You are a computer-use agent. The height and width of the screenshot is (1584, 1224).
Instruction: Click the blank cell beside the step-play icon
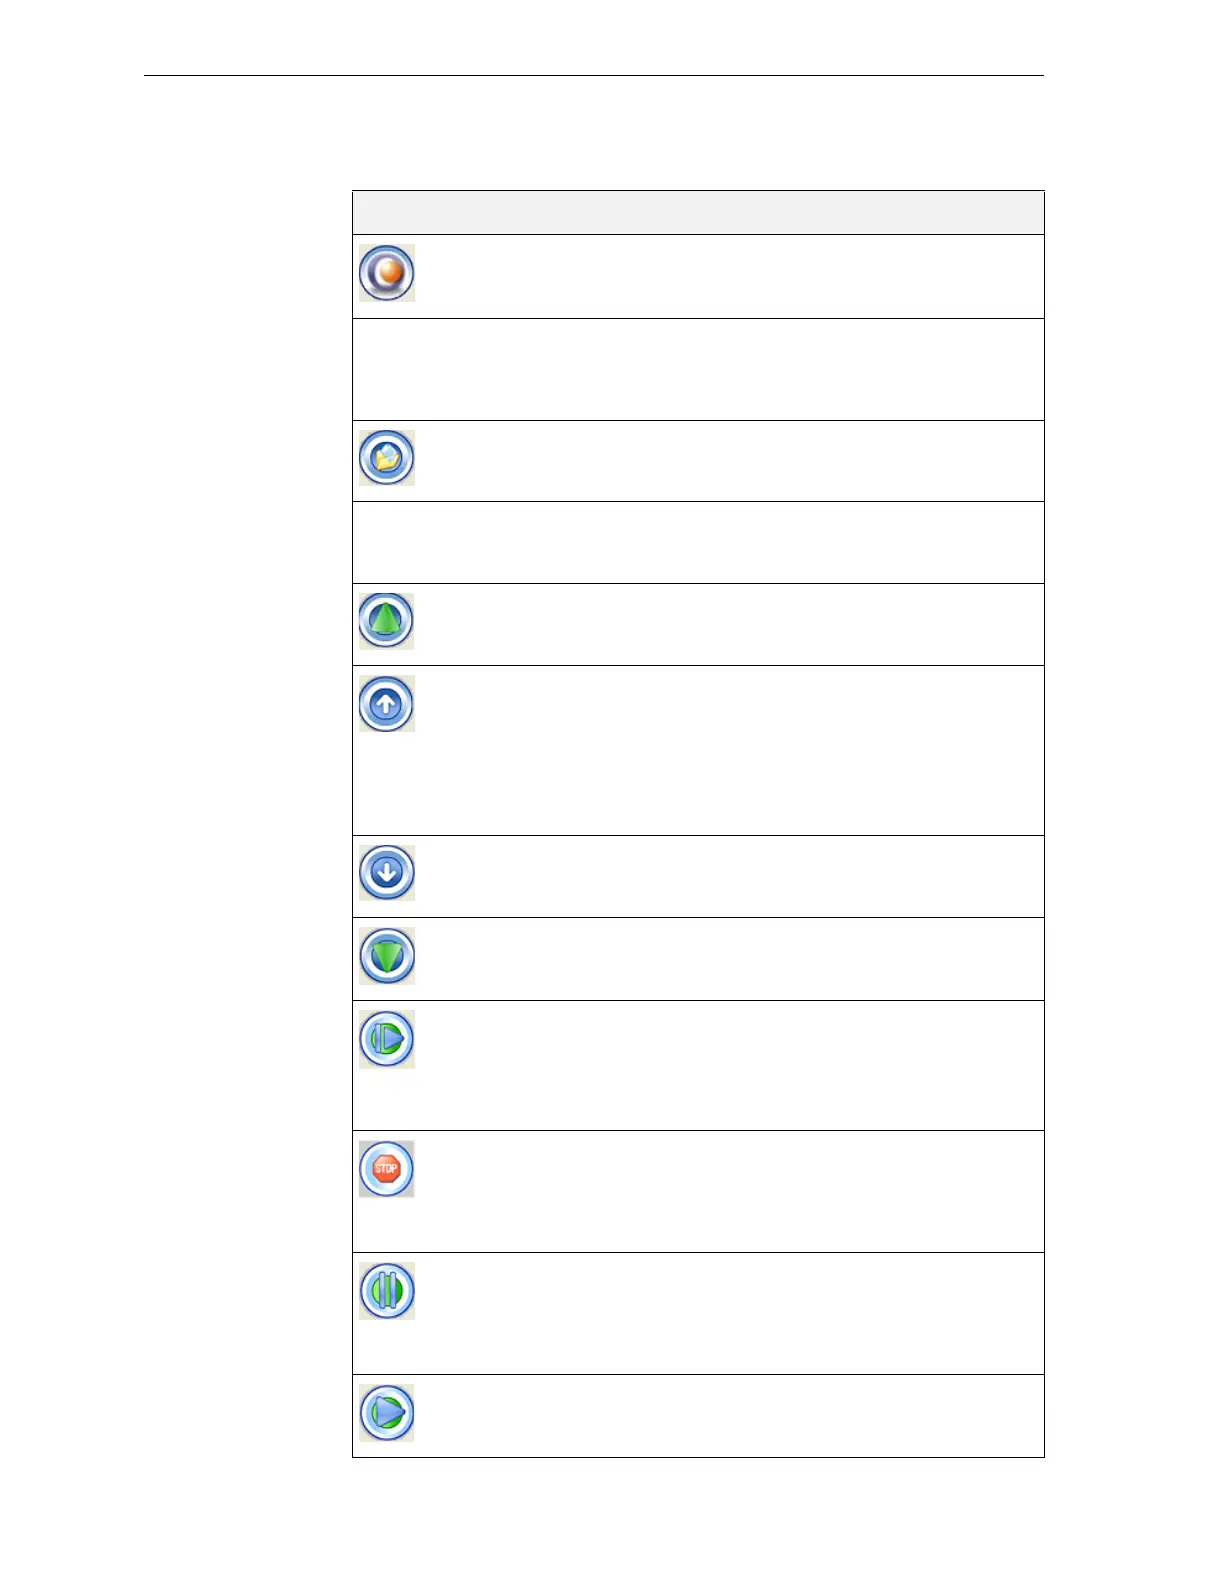click(x=730, y=1065)
